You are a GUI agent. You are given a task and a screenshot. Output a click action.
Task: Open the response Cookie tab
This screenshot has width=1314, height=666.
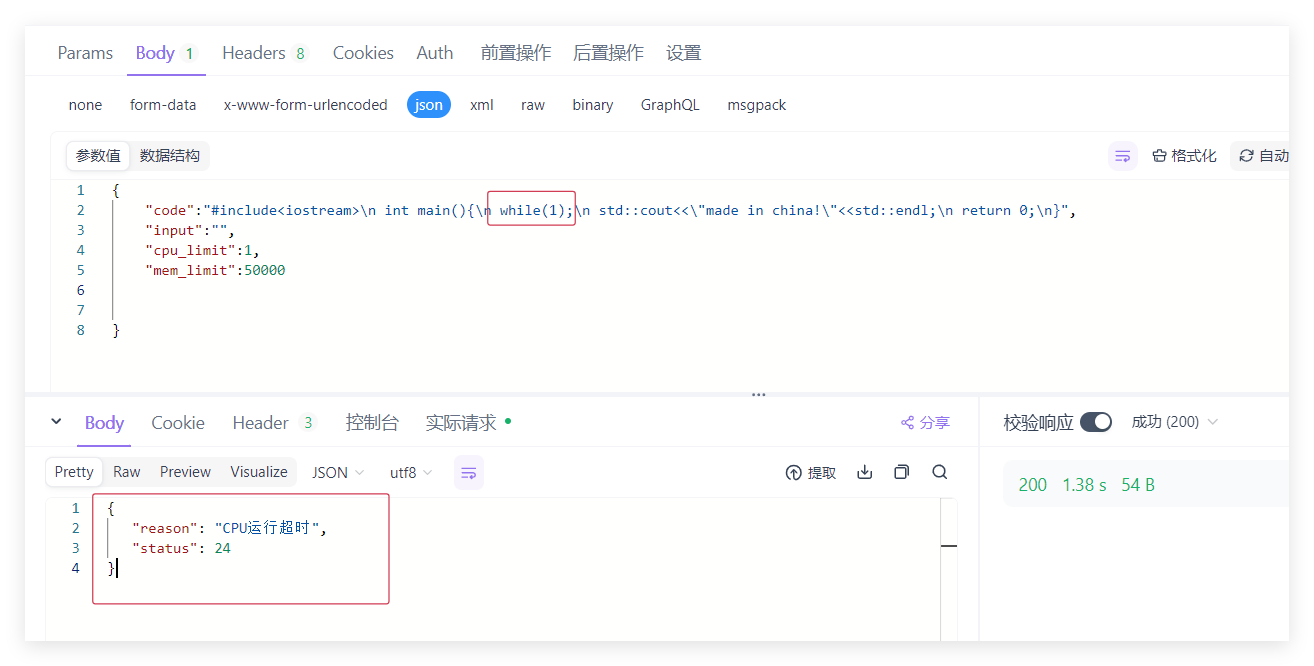click(x=178, y=423)
